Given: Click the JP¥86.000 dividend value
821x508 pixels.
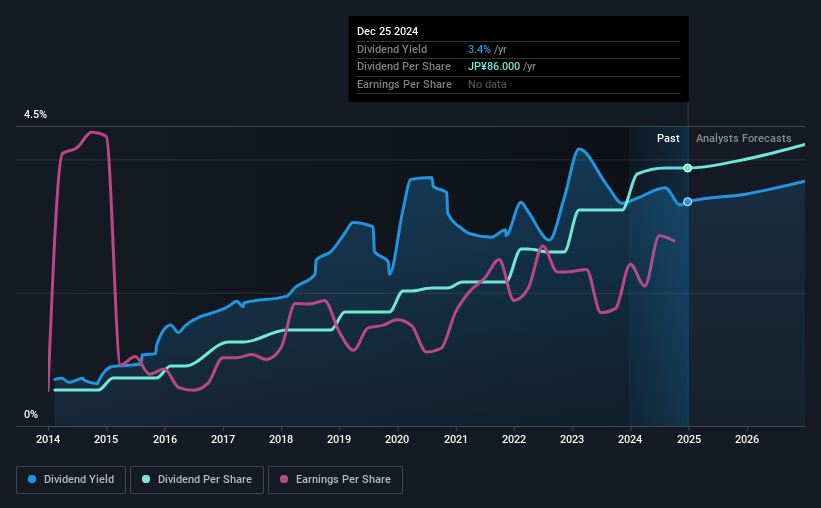Looking at the screenshot, I should pyautogui.click(x=494, y=67).
